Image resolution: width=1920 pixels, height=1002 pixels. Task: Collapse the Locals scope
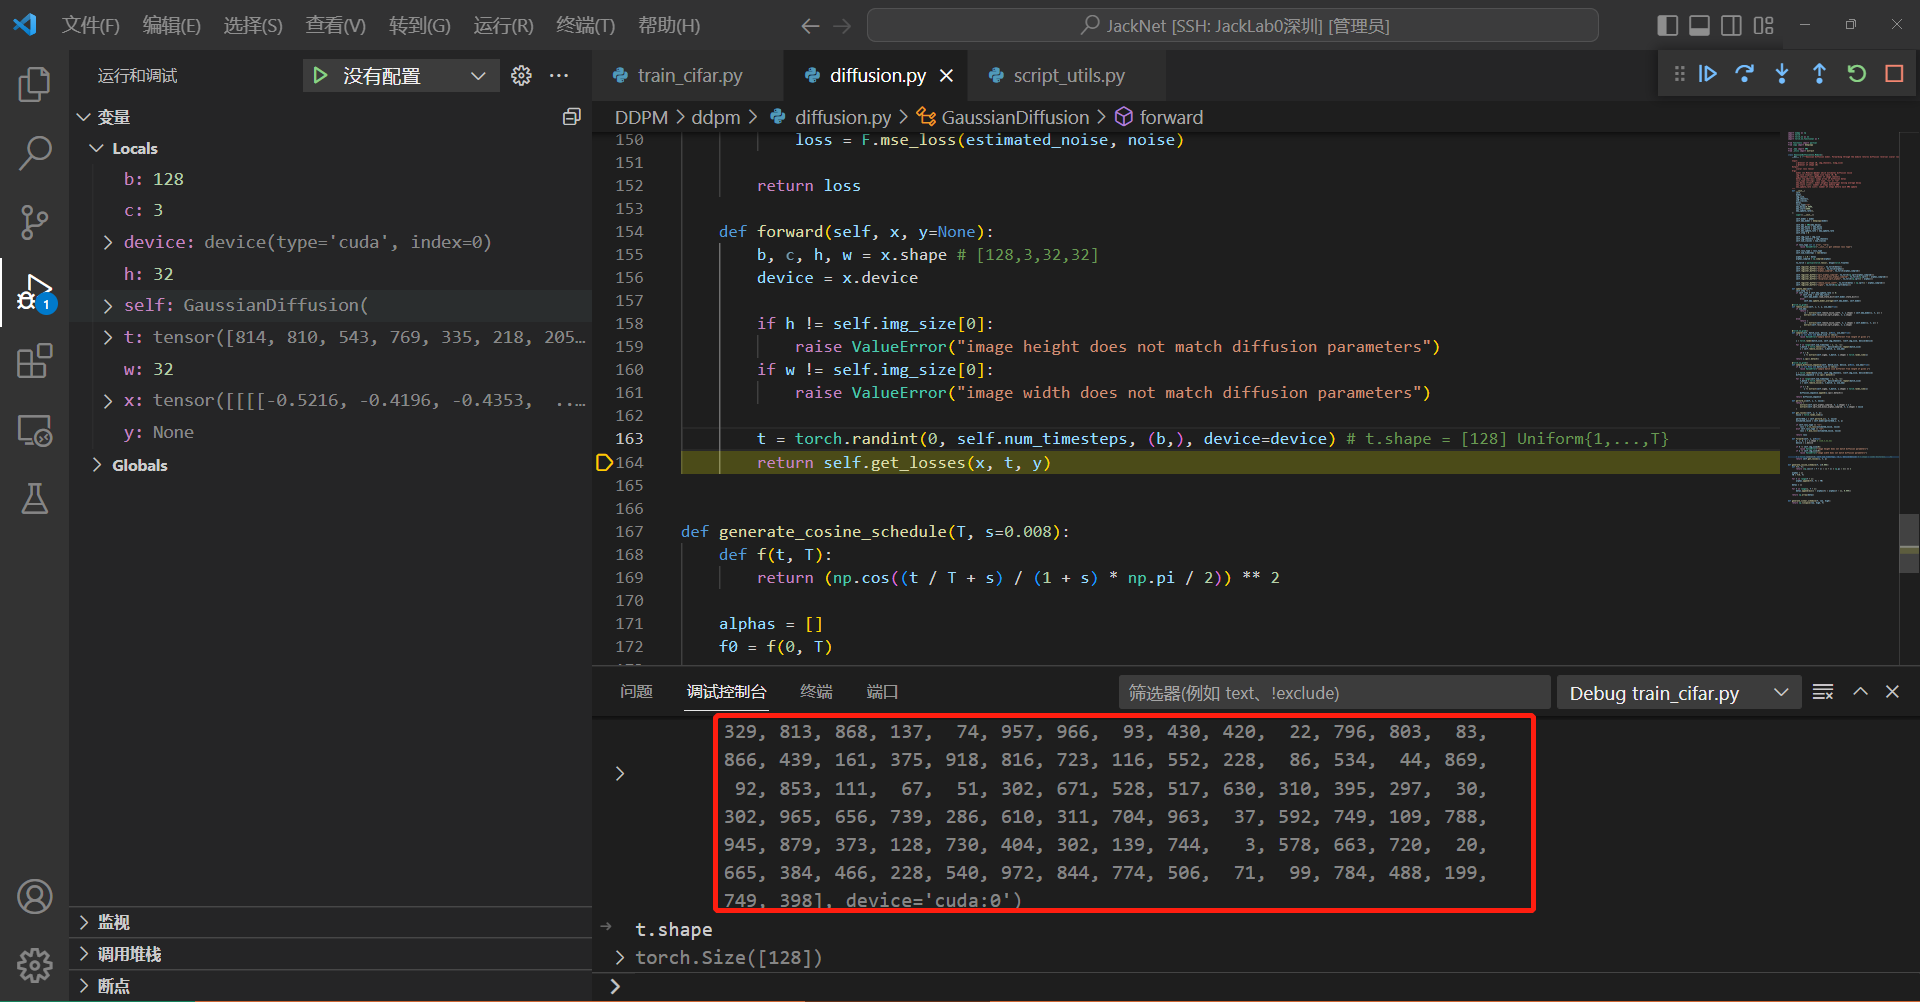coord(96,148)
